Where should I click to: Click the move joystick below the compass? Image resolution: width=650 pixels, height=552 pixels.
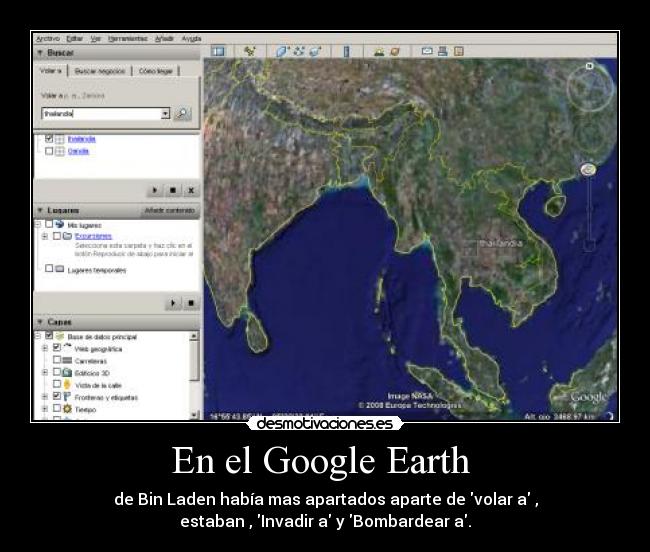(591, 135)
